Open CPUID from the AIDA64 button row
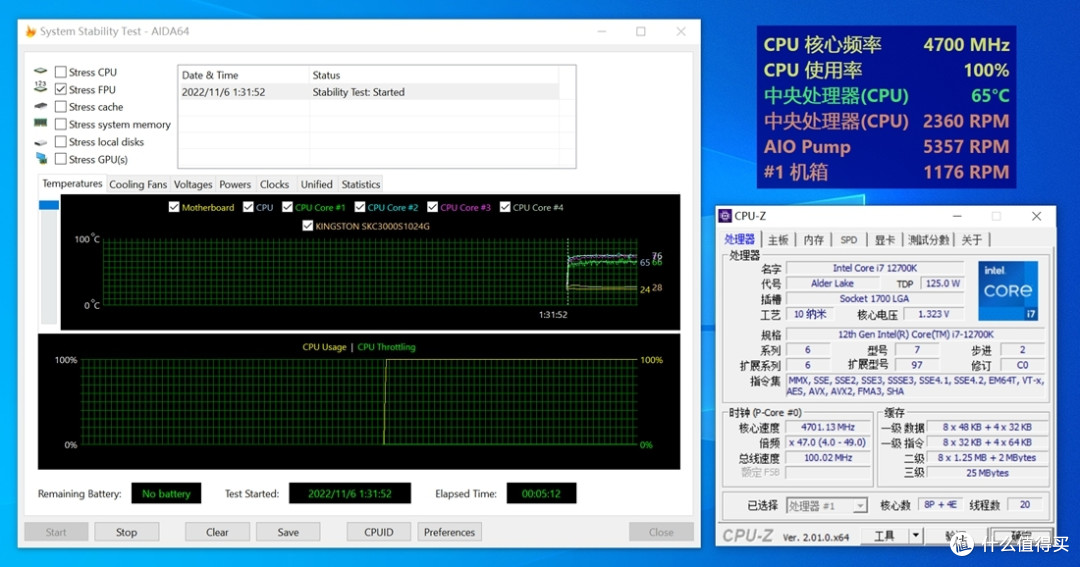1080x567 pixels. (x=379, y=532)
